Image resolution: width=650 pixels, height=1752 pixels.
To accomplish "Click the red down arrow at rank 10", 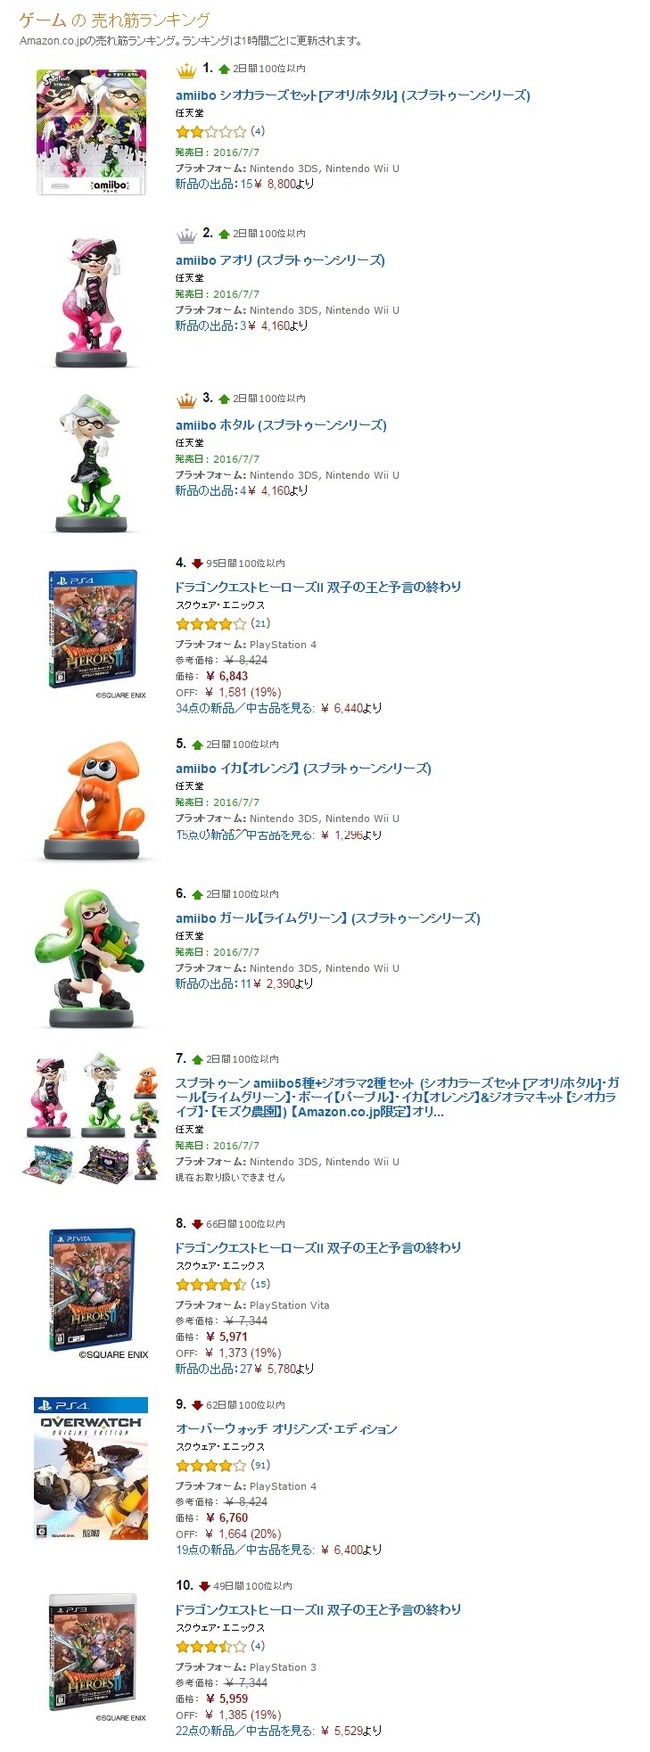I will [x=204, y=1585].
